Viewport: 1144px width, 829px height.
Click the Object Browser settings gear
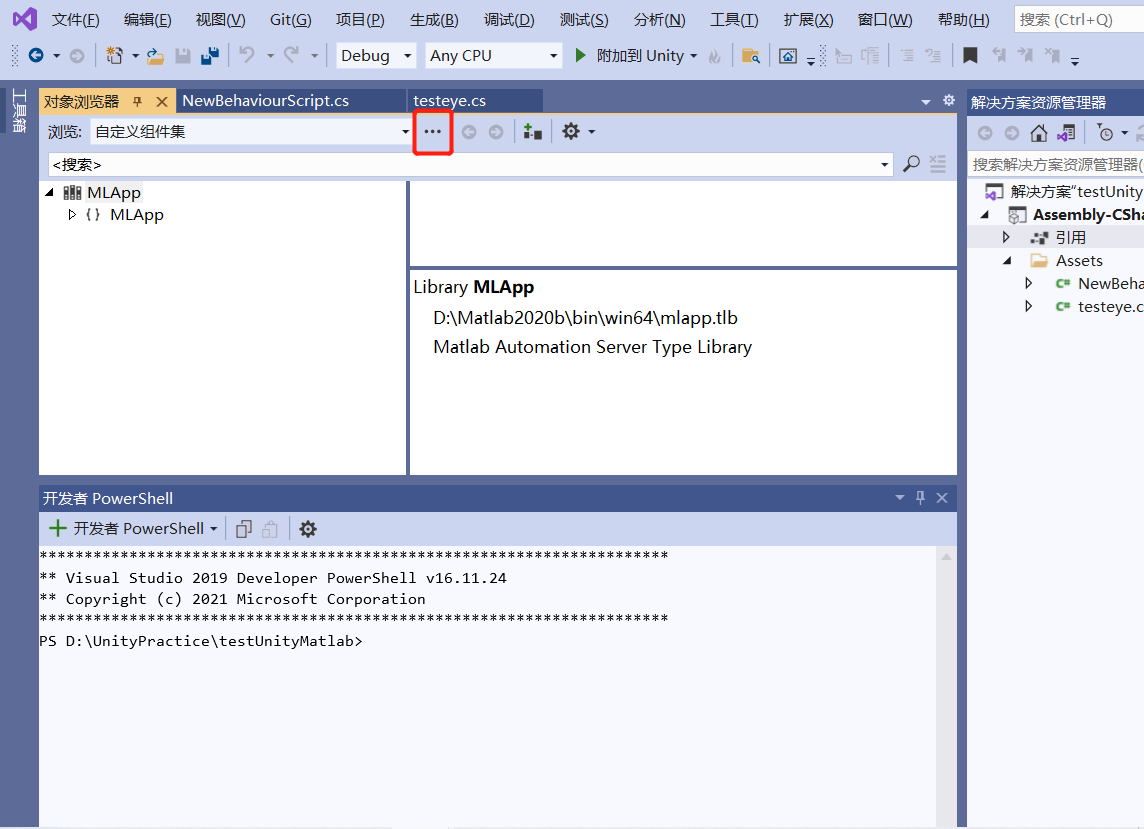571,131
